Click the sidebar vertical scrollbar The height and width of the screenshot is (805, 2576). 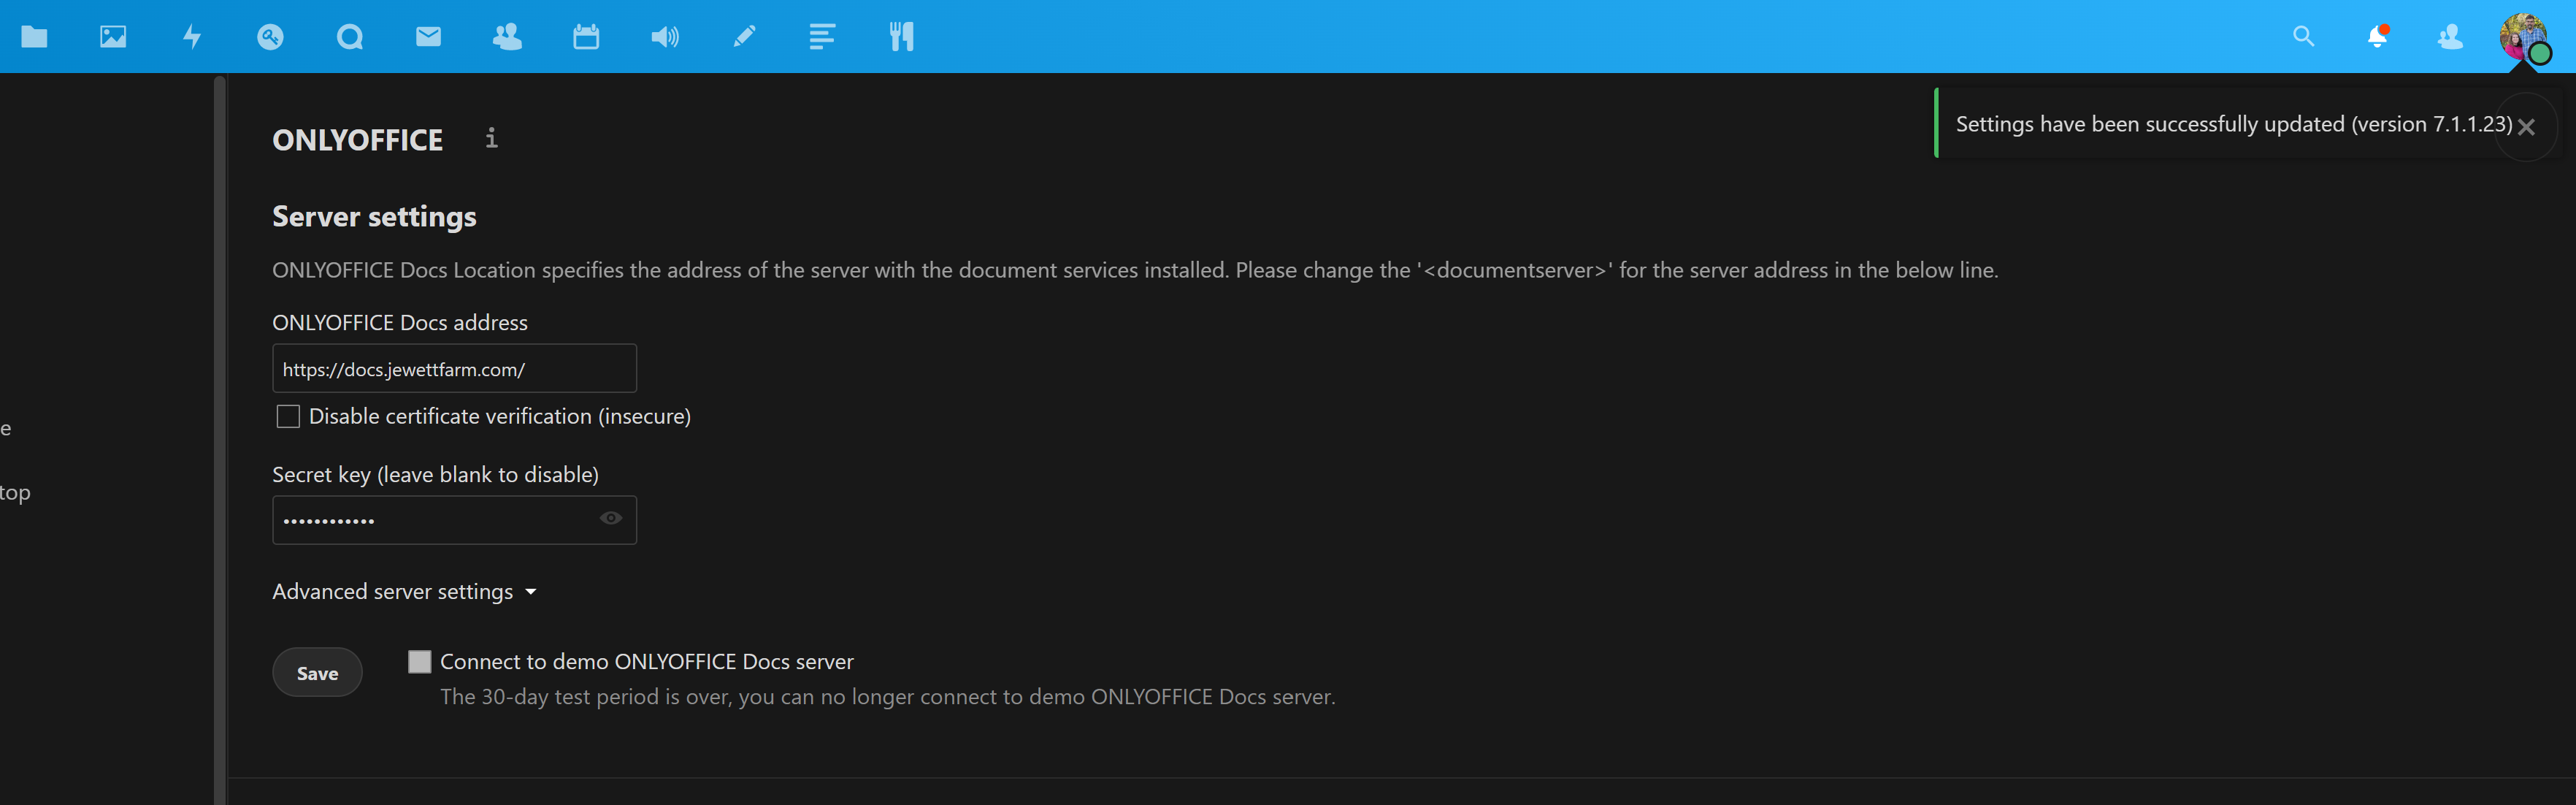(x=219, y=440)
